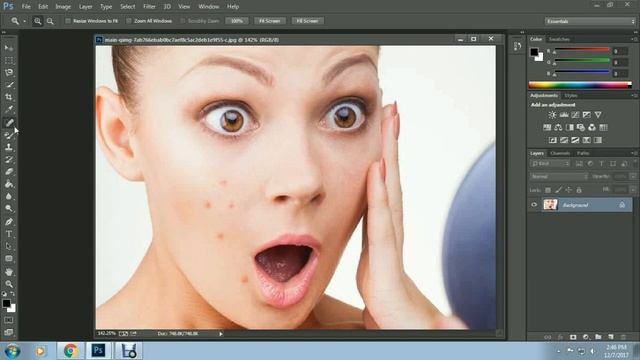This screenshot has height=360, width=640.
Task: Change the screen mode from the toolbox
Action: [x=9, y=332]
